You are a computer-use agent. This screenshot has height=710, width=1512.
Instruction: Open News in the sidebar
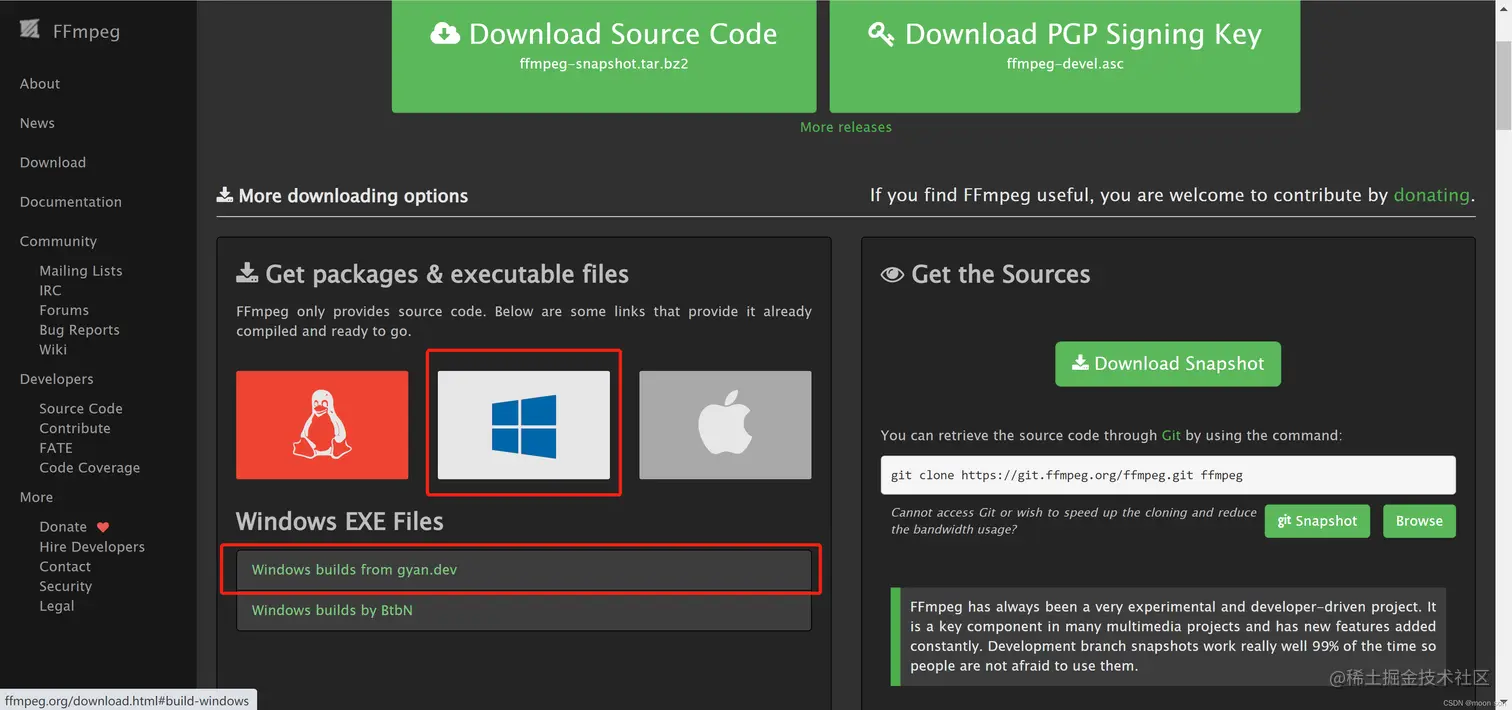37,123
